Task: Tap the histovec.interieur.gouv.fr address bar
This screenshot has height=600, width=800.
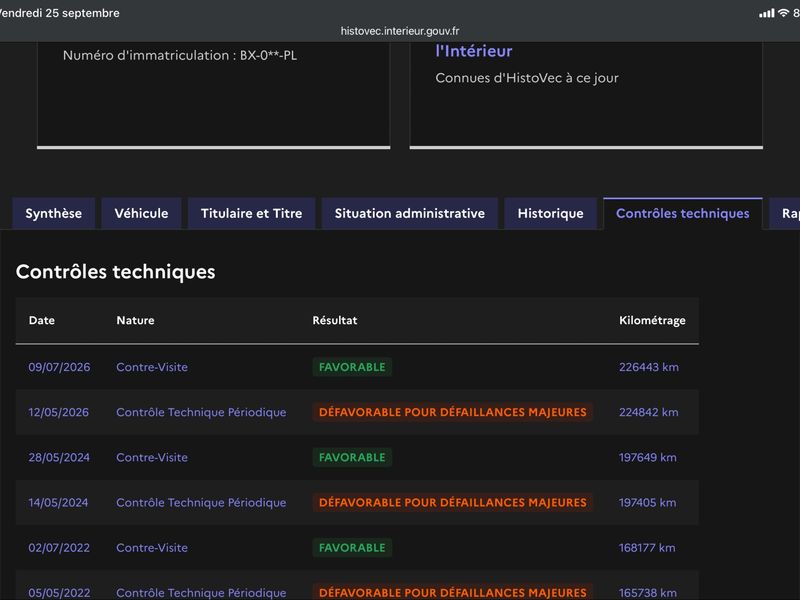Action: point(400,31)
